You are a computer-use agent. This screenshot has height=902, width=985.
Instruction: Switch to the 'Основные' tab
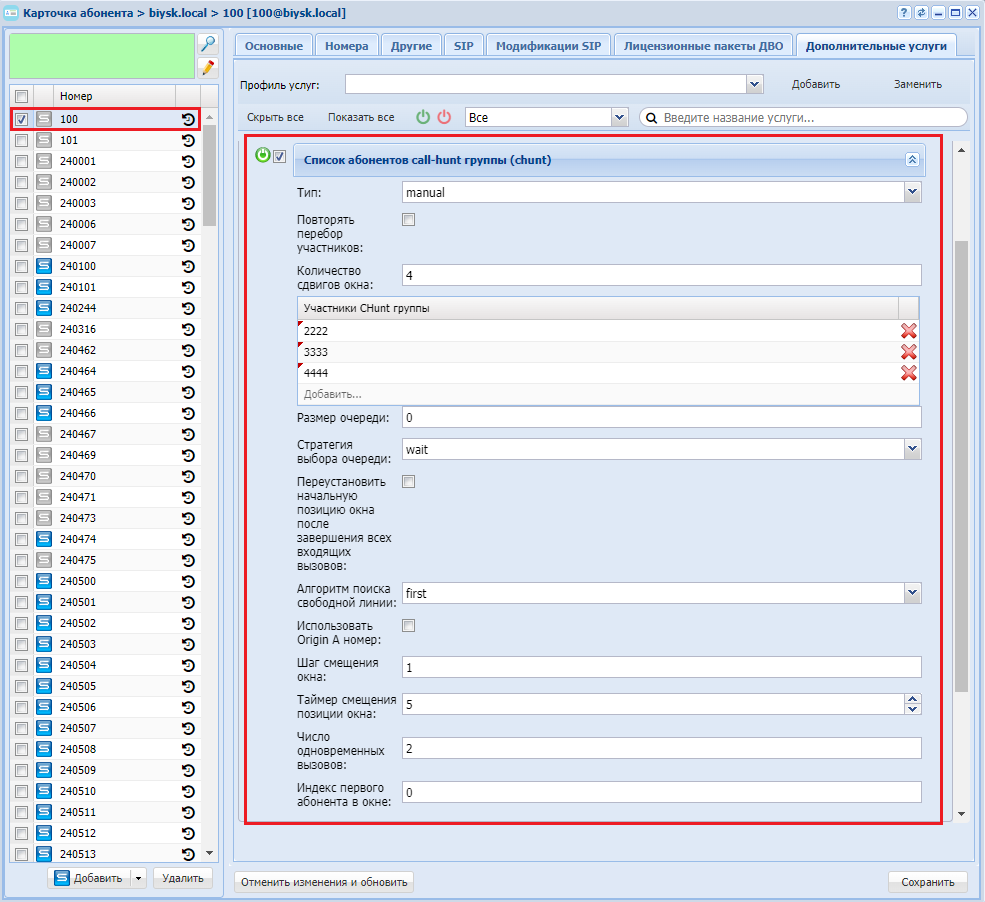coord(273,46)
